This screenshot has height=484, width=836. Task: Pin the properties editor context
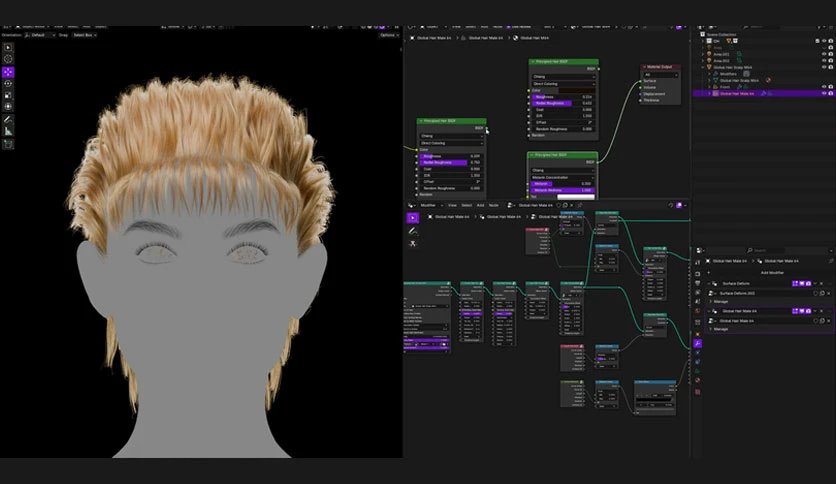point(831,261)
